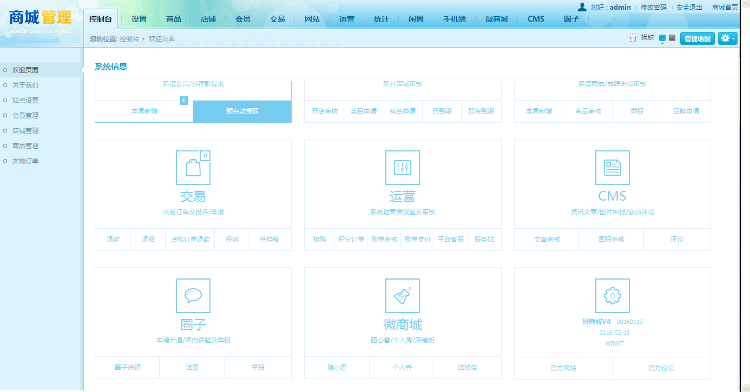Click 本周新增 in the member card

144,111
